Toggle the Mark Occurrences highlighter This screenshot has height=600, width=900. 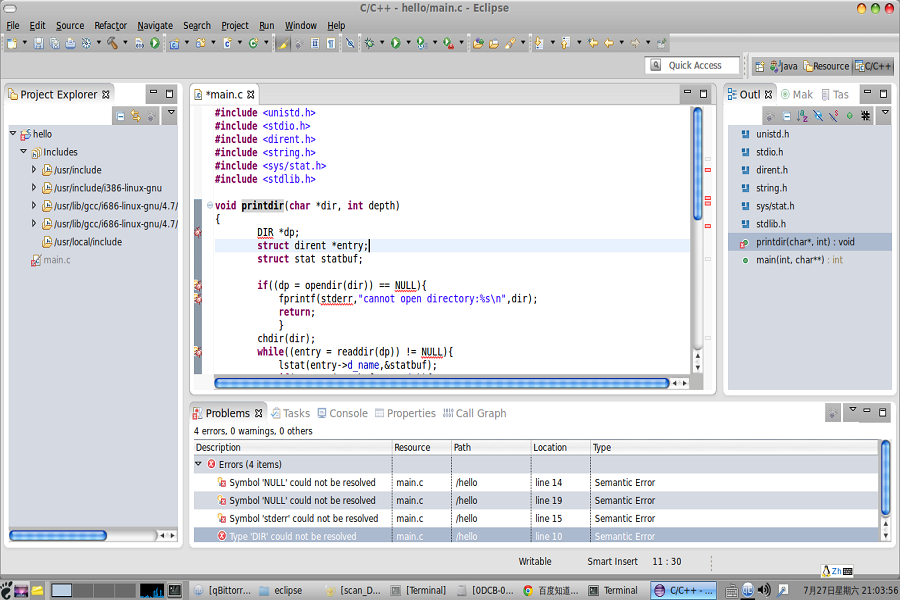tap(284, 43)
